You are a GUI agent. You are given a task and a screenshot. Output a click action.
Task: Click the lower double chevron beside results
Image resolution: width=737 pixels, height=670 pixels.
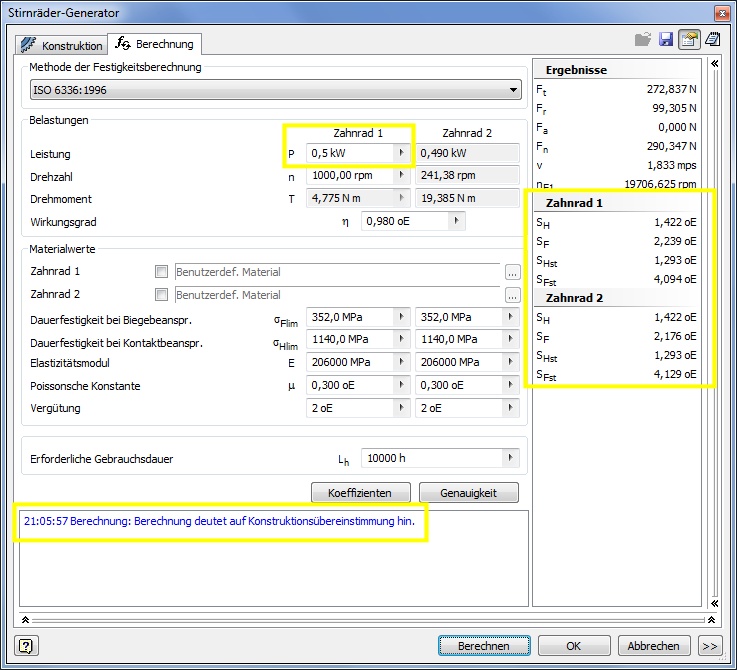point(714,603)
